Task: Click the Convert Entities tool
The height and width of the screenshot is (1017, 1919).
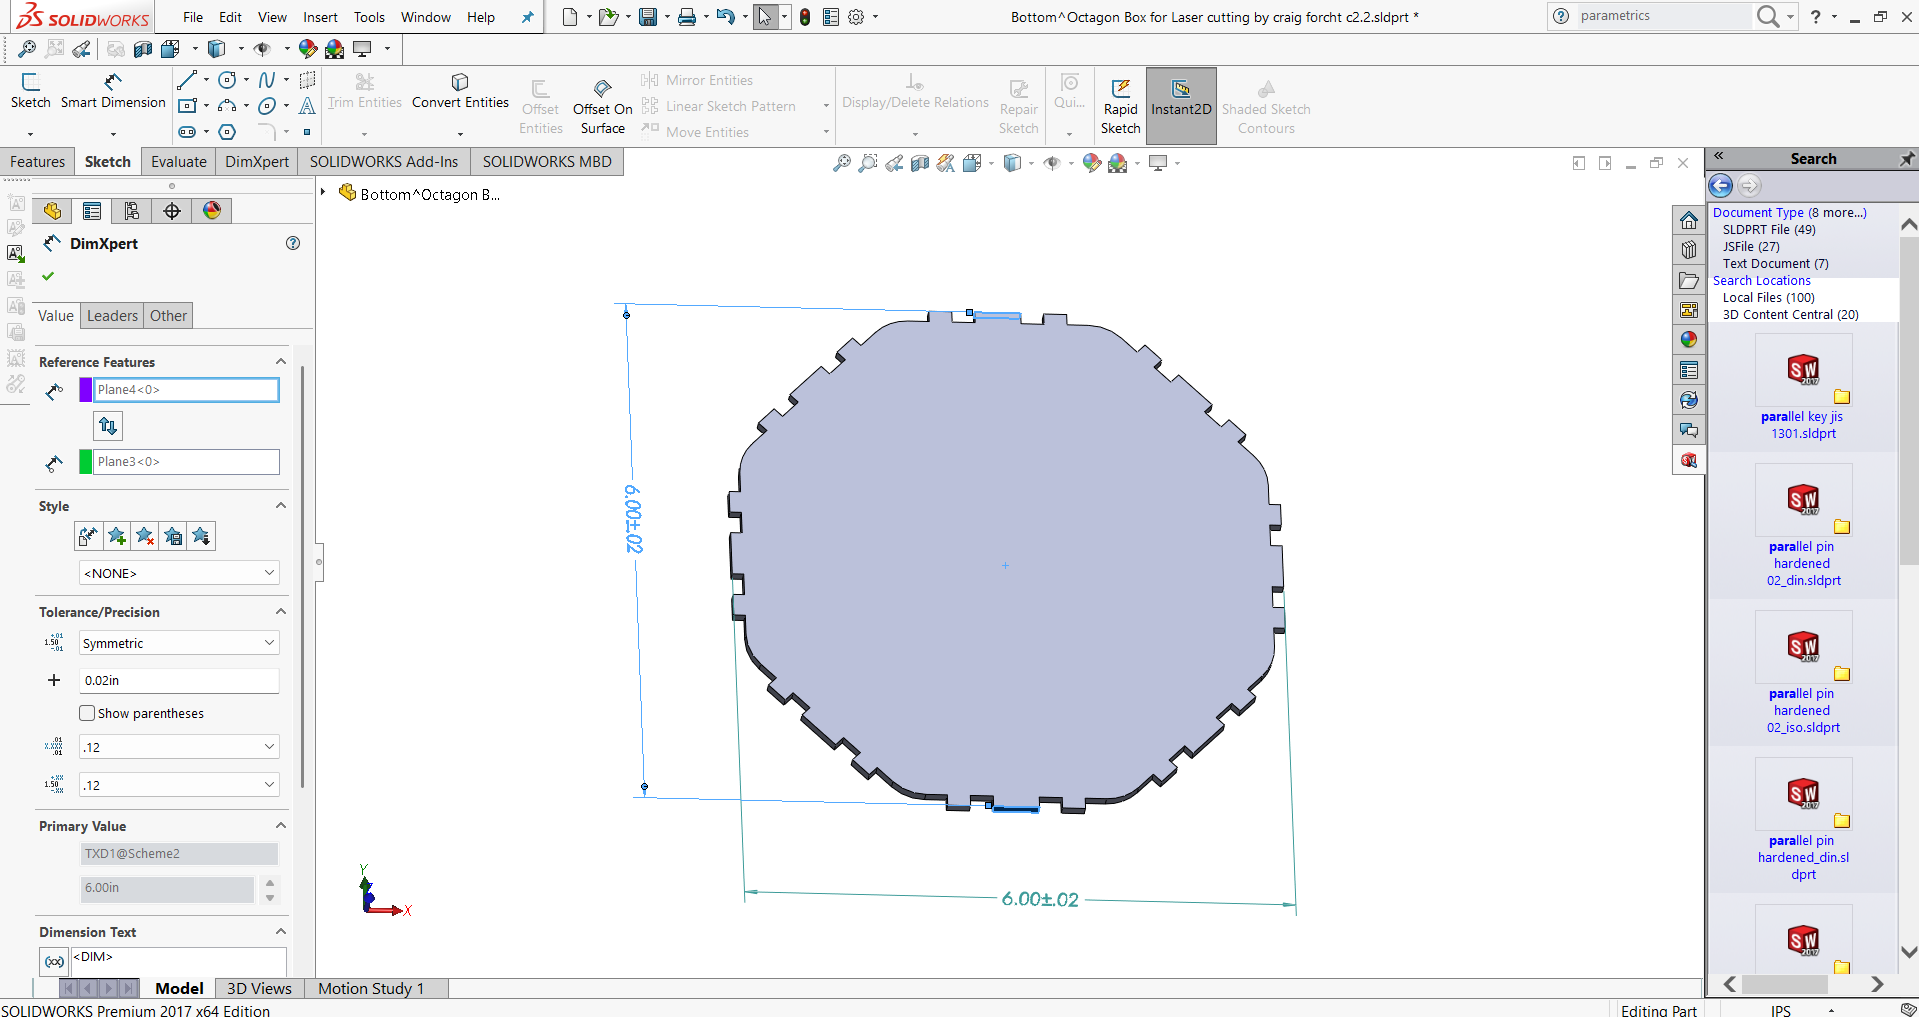Action: pos(460,91)
